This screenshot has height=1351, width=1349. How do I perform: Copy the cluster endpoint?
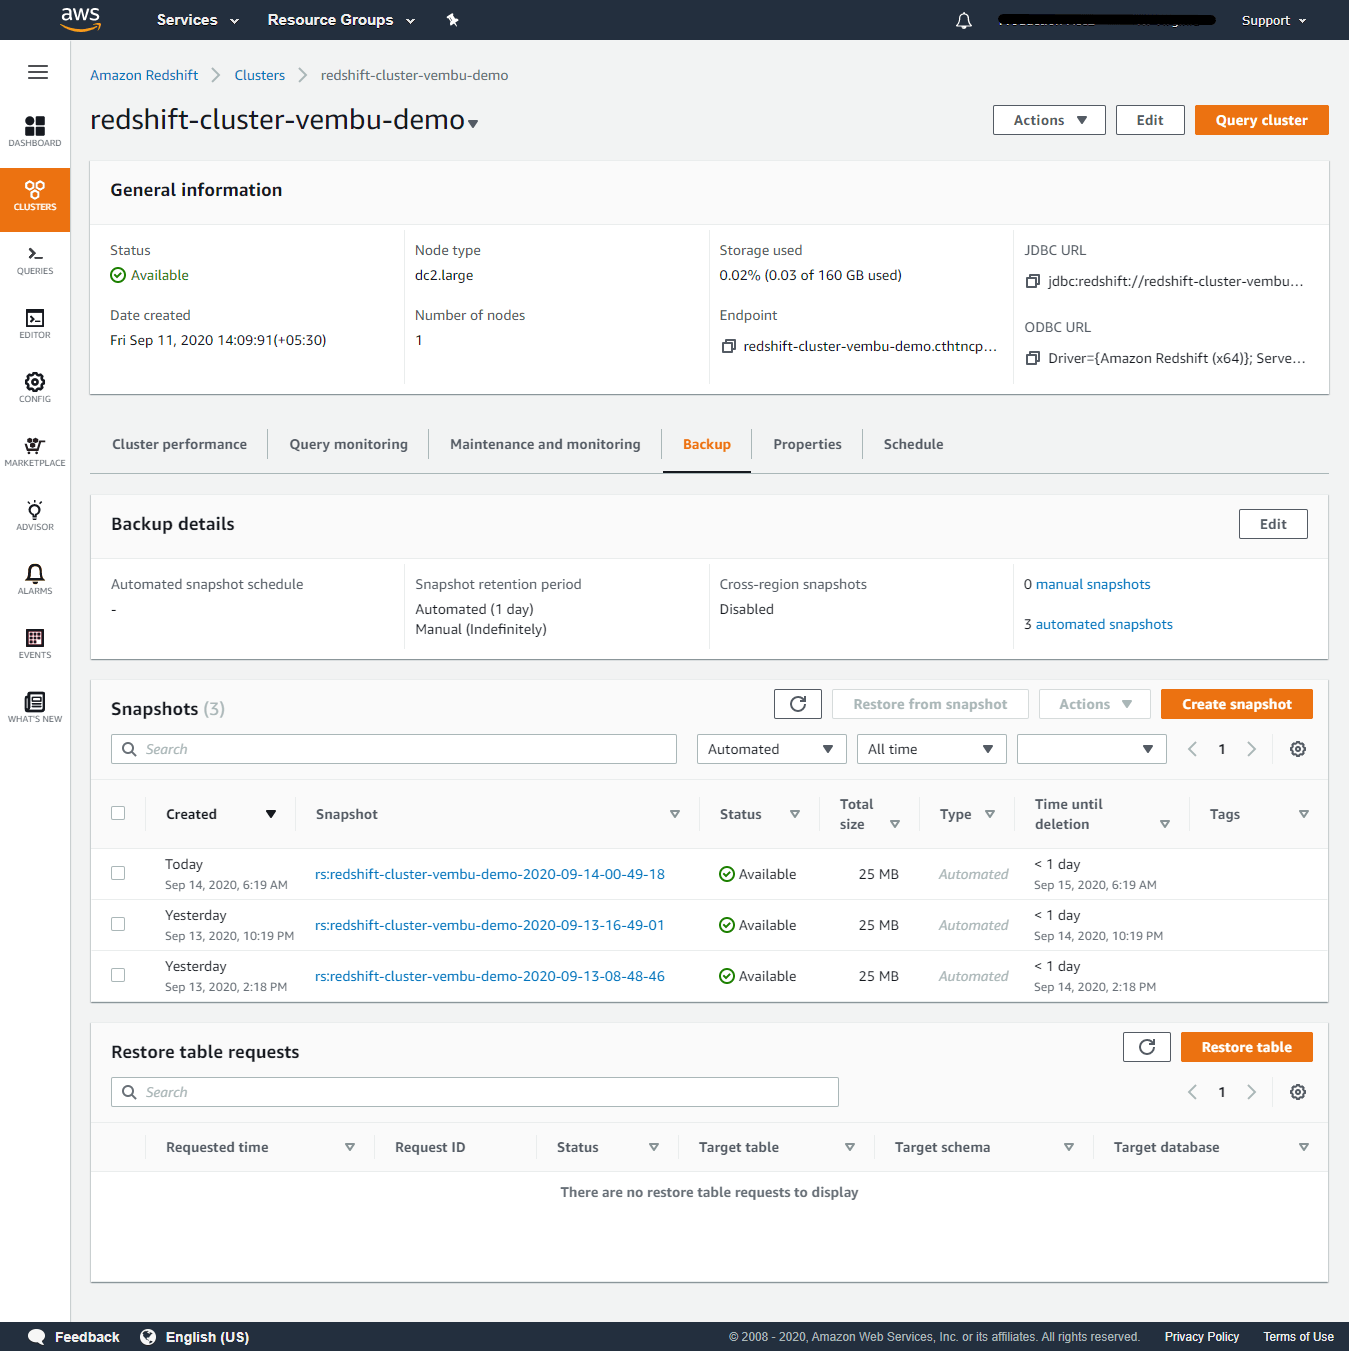pos(729,346)
